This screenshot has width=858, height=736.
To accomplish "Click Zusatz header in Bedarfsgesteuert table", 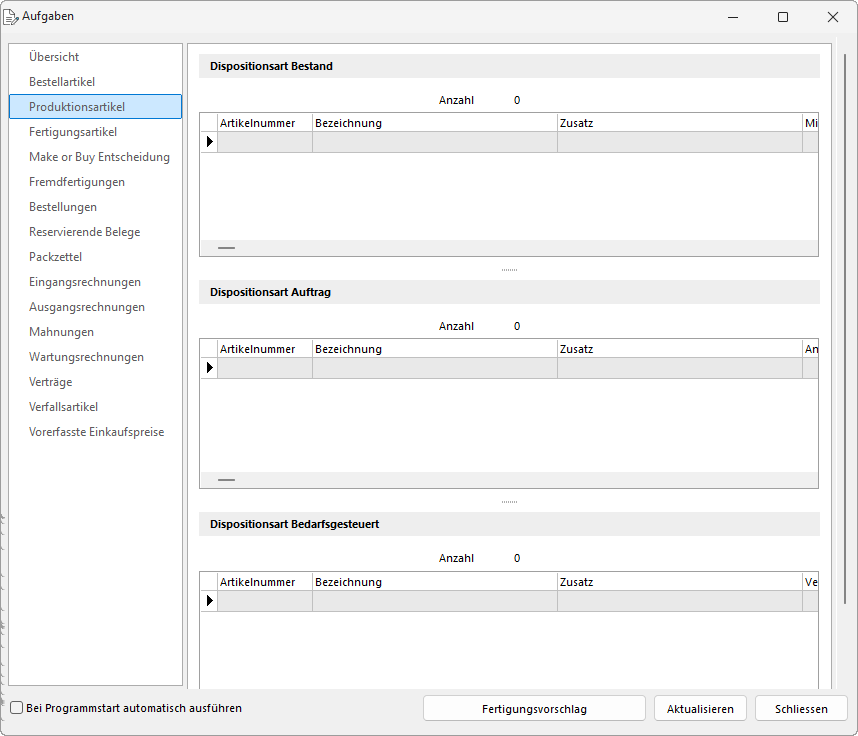I will tap(680, 582).
